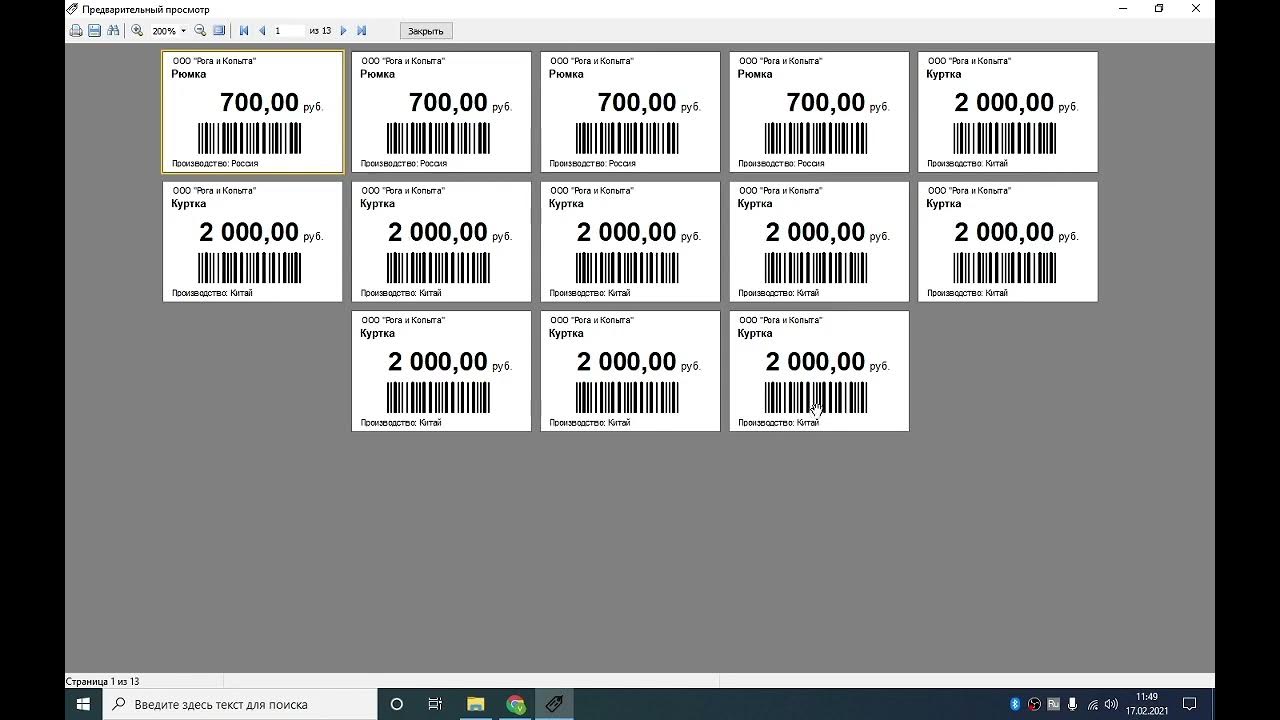
Task: Switch the Ru input language indicator
Action: (1053, 704)
